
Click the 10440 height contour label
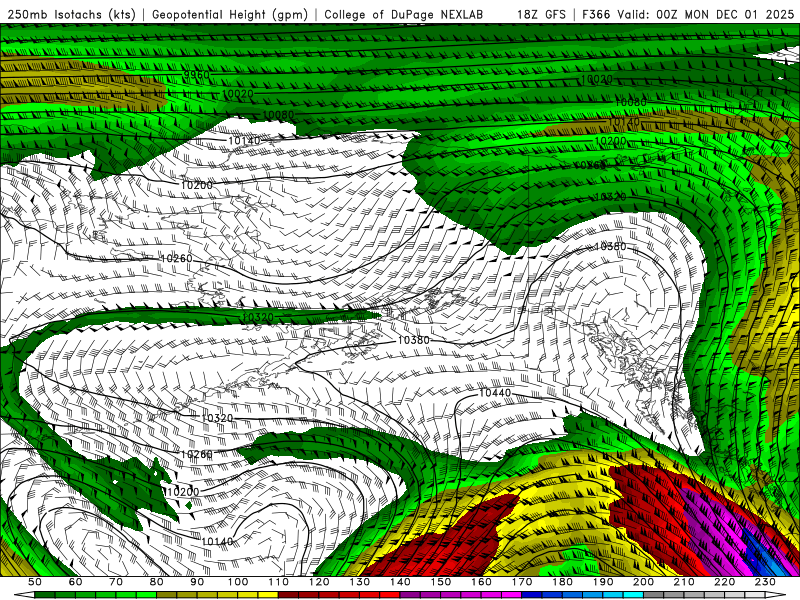click(495, 393)
